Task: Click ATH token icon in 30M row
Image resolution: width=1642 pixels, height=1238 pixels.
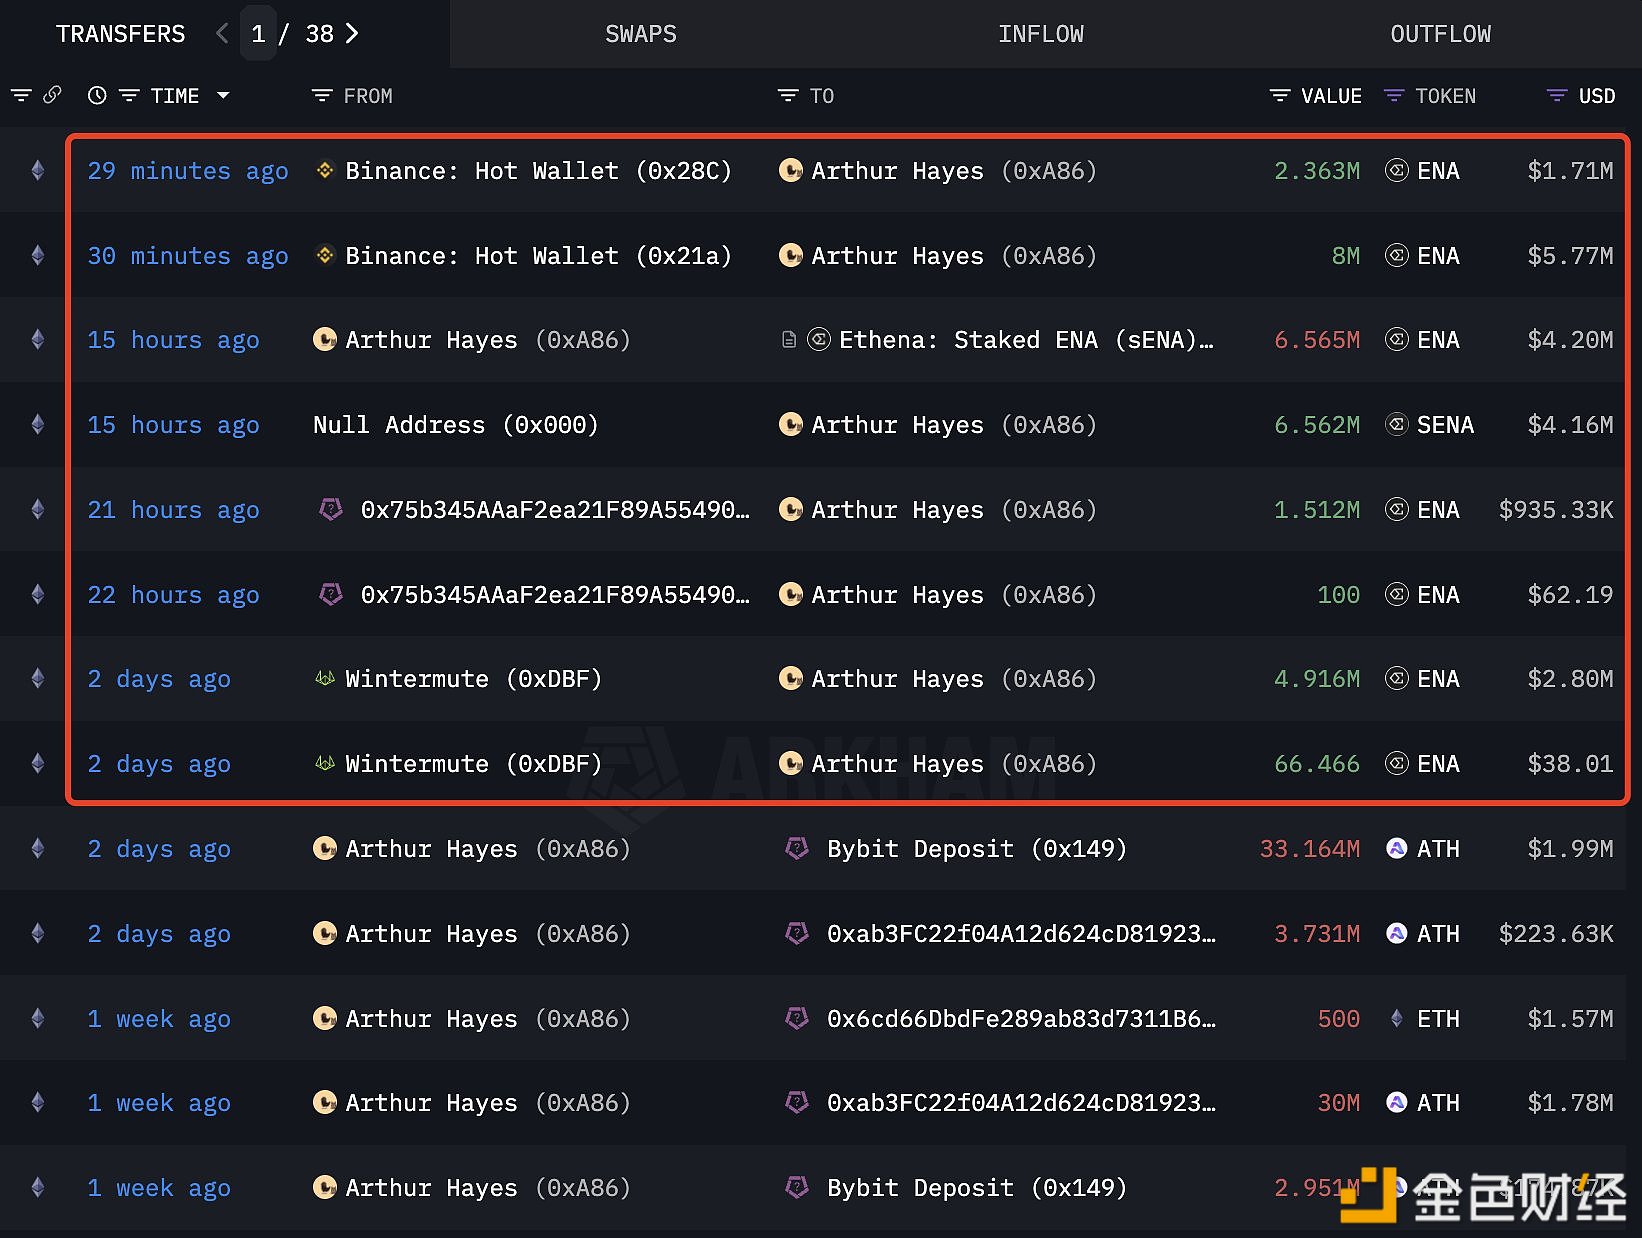Action: tap(1397, 1103)
